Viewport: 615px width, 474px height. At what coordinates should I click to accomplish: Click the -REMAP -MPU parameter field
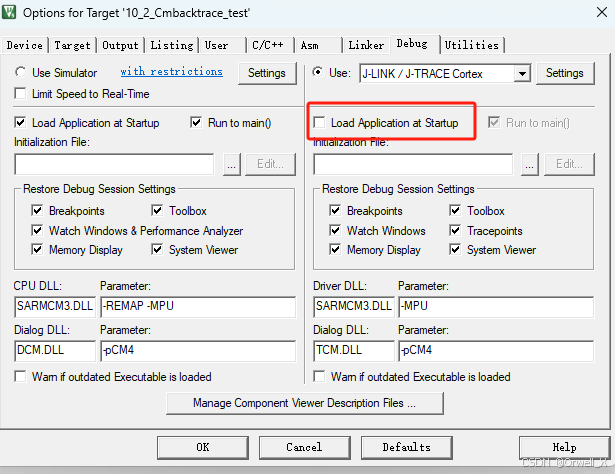coord(198,306)
